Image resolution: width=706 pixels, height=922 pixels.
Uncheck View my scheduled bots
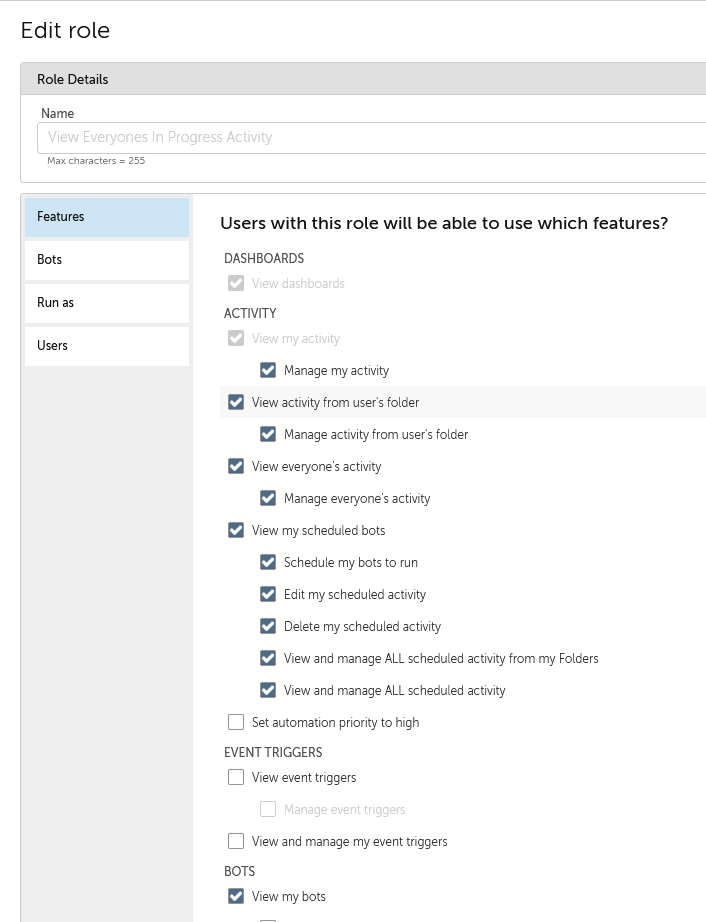coord(236,530)
